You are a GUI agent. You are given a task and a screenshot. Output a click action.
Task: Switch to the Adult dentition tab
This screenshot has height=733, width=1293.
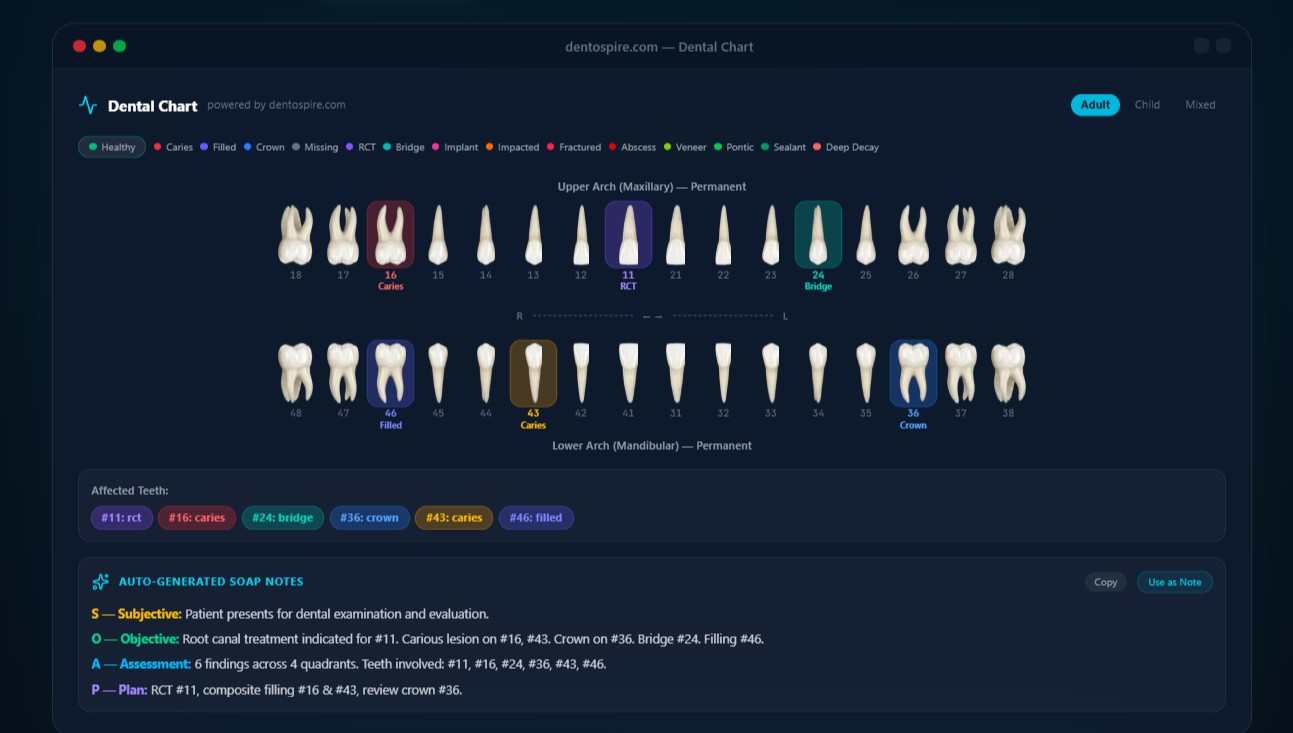point(1095,105)
